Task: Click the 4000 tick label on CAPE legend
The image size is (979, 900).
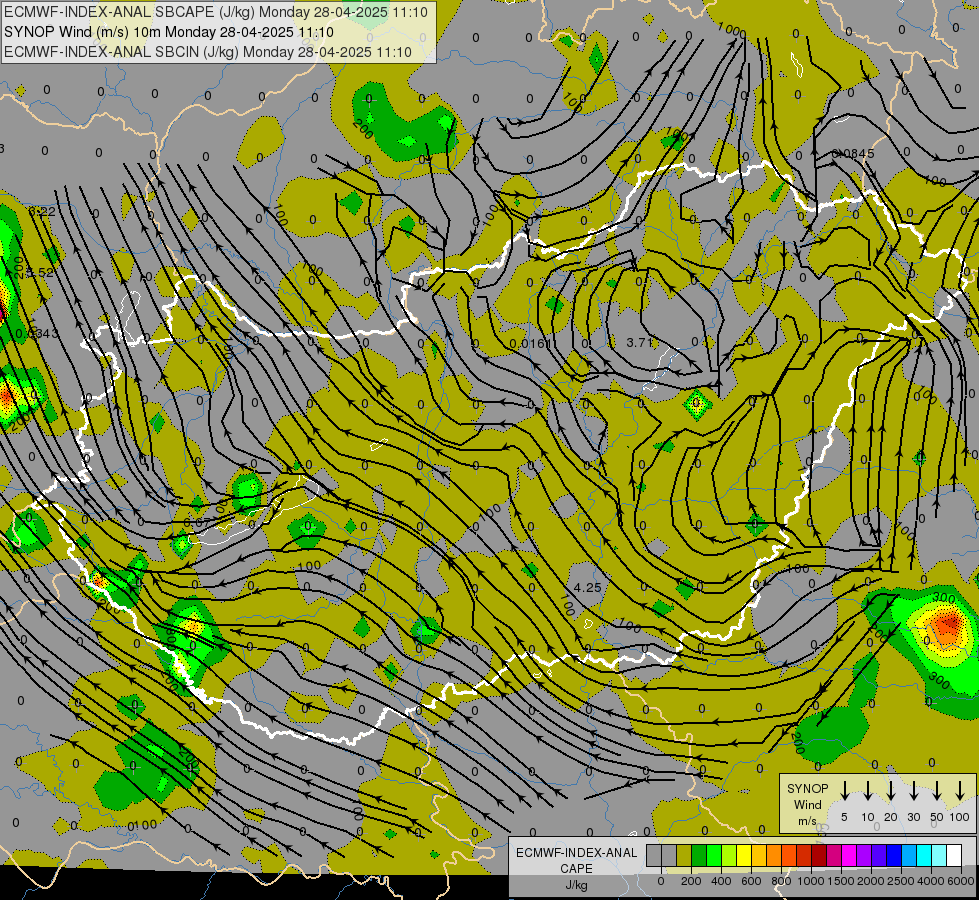Action: (x=931, y=881)
